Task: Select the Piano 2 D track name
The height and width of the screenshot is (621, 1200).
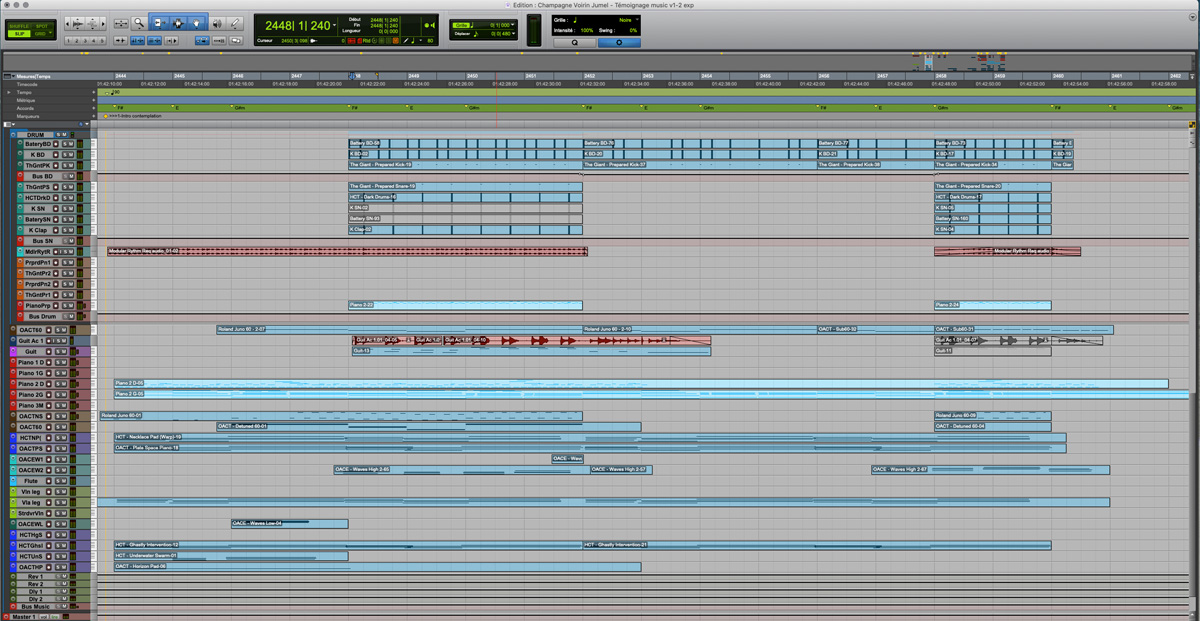Action: point(31,384)
